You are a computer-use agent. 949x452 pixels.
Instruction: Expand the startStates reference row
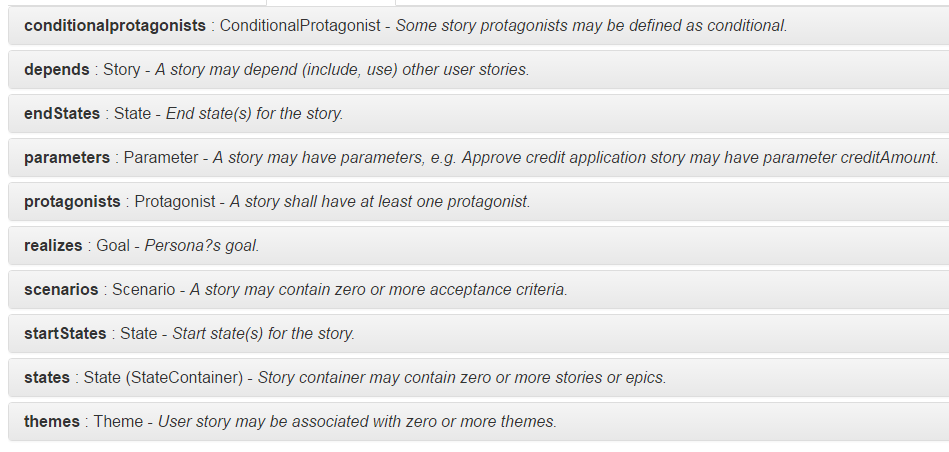pos(478,333)
